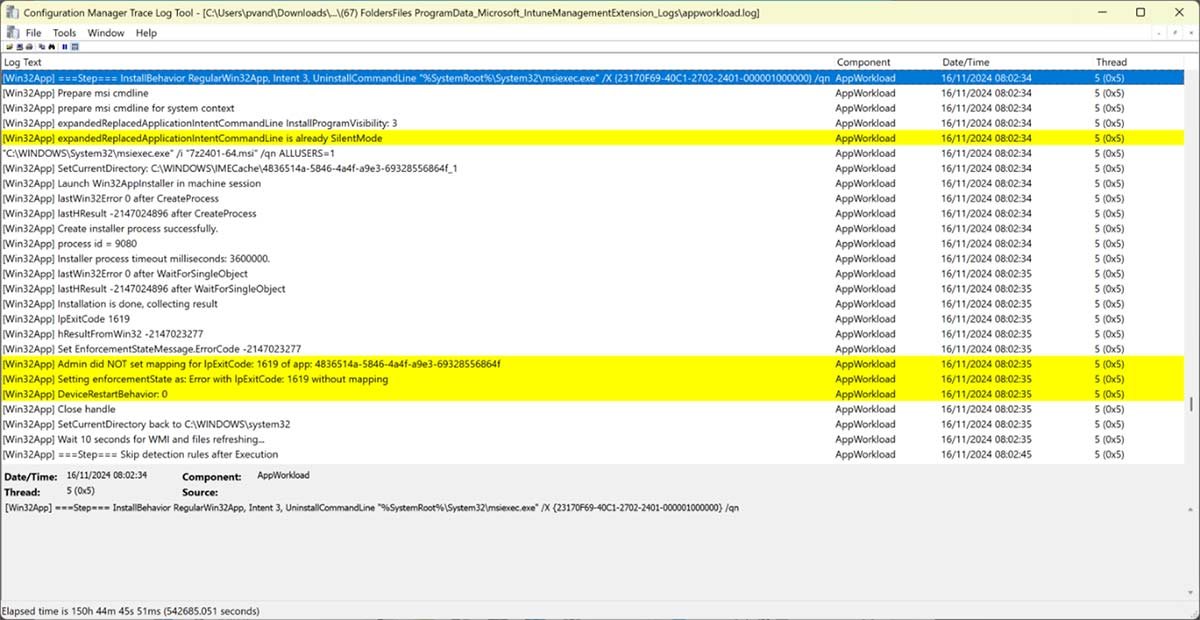The height and width of the screenshot is (620, 1200).
Task: Open the File menu
Action: point(33,33)
